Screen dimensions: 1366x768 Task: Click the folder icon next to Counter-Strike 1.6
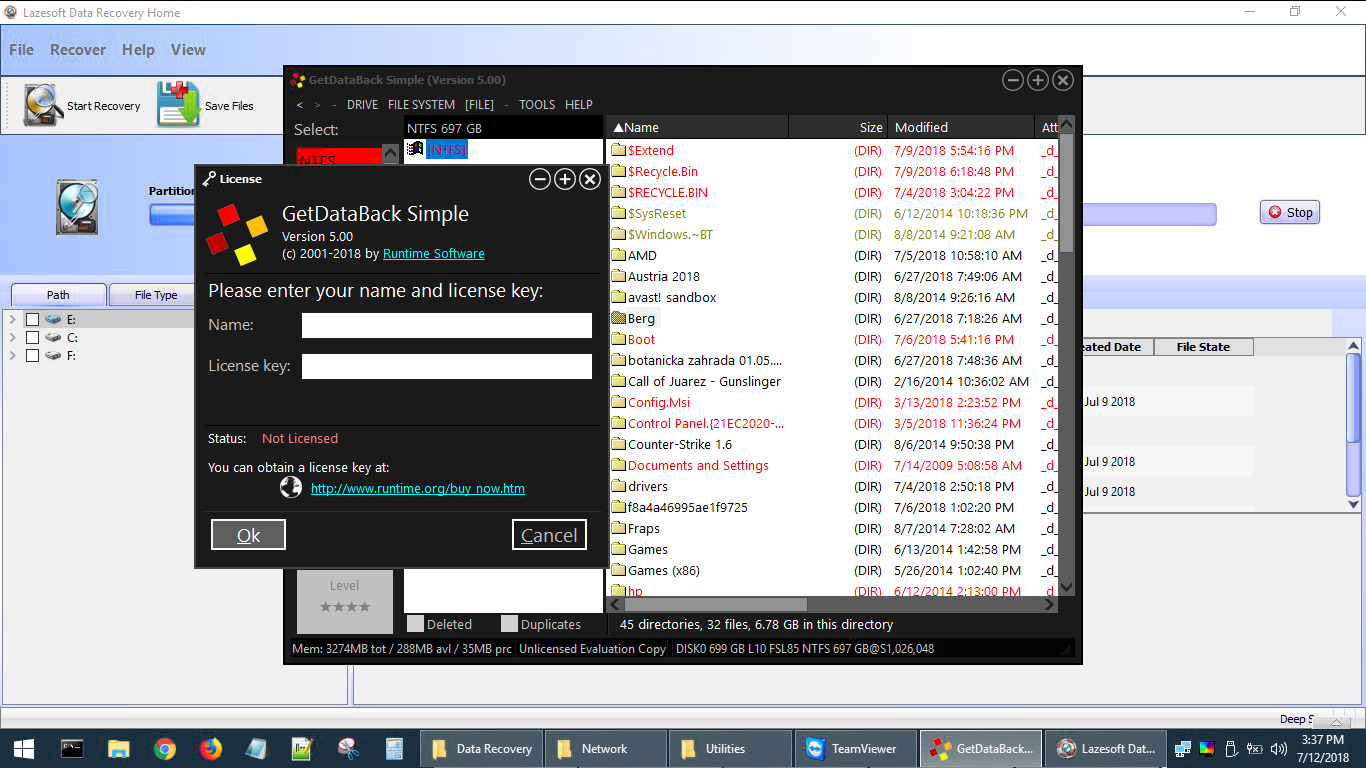pos(618,444)
